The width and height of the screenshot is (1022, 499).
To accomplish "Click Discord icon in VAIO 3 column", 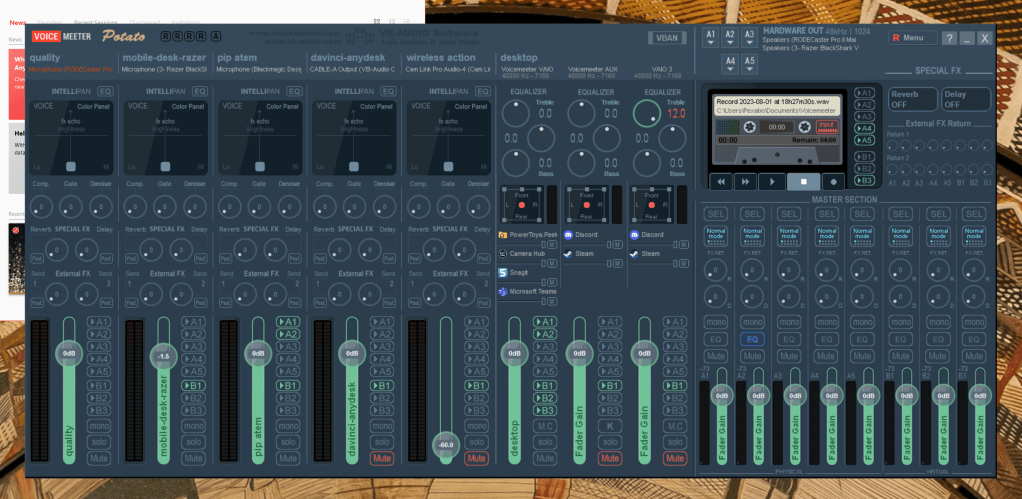I will [x=634, y=235].
